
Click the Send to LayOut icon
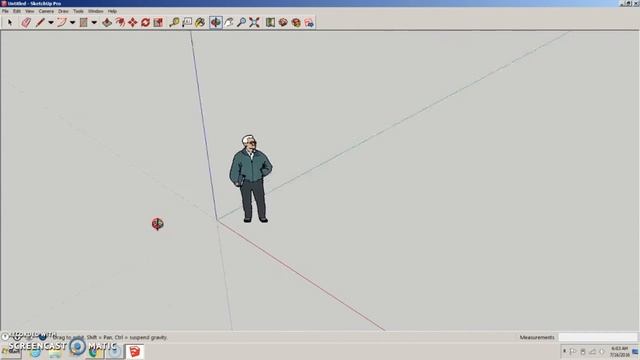(x=309, y=22)
